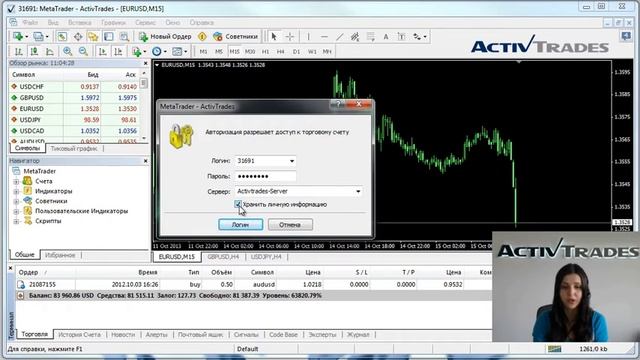Toggle chart shift button

coord(118,51)
